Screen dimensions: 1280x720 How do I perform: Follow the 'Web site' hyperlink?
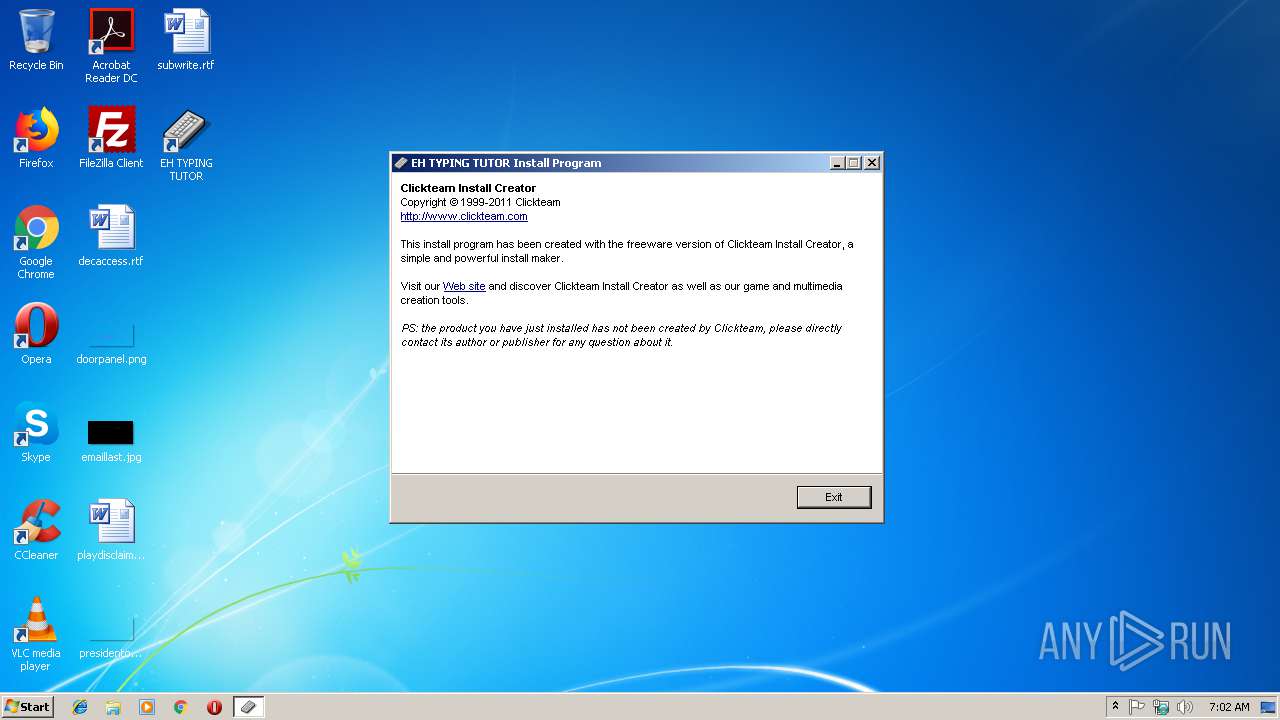click(x=464, y=286)
